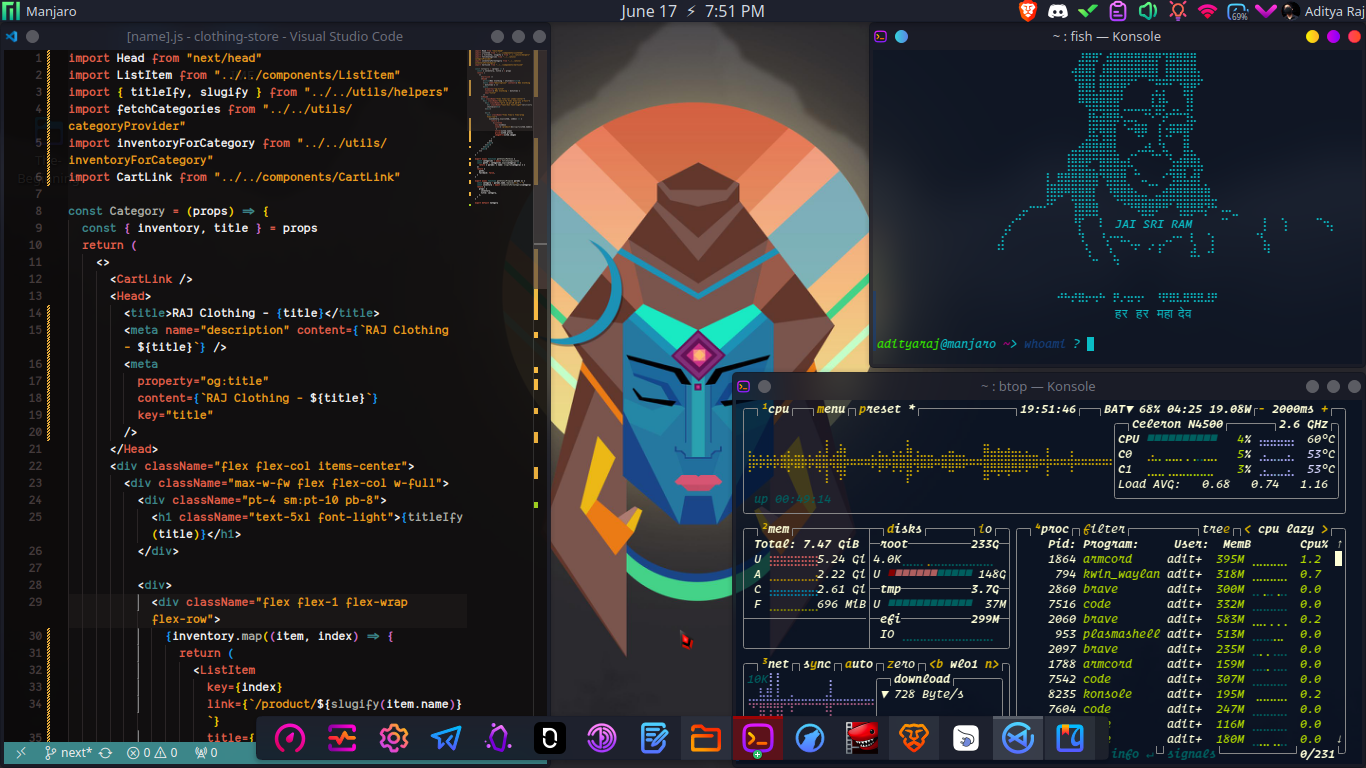
Task: Launch the blue wolf browser dock icon
Action: click(x=809, y=739)
